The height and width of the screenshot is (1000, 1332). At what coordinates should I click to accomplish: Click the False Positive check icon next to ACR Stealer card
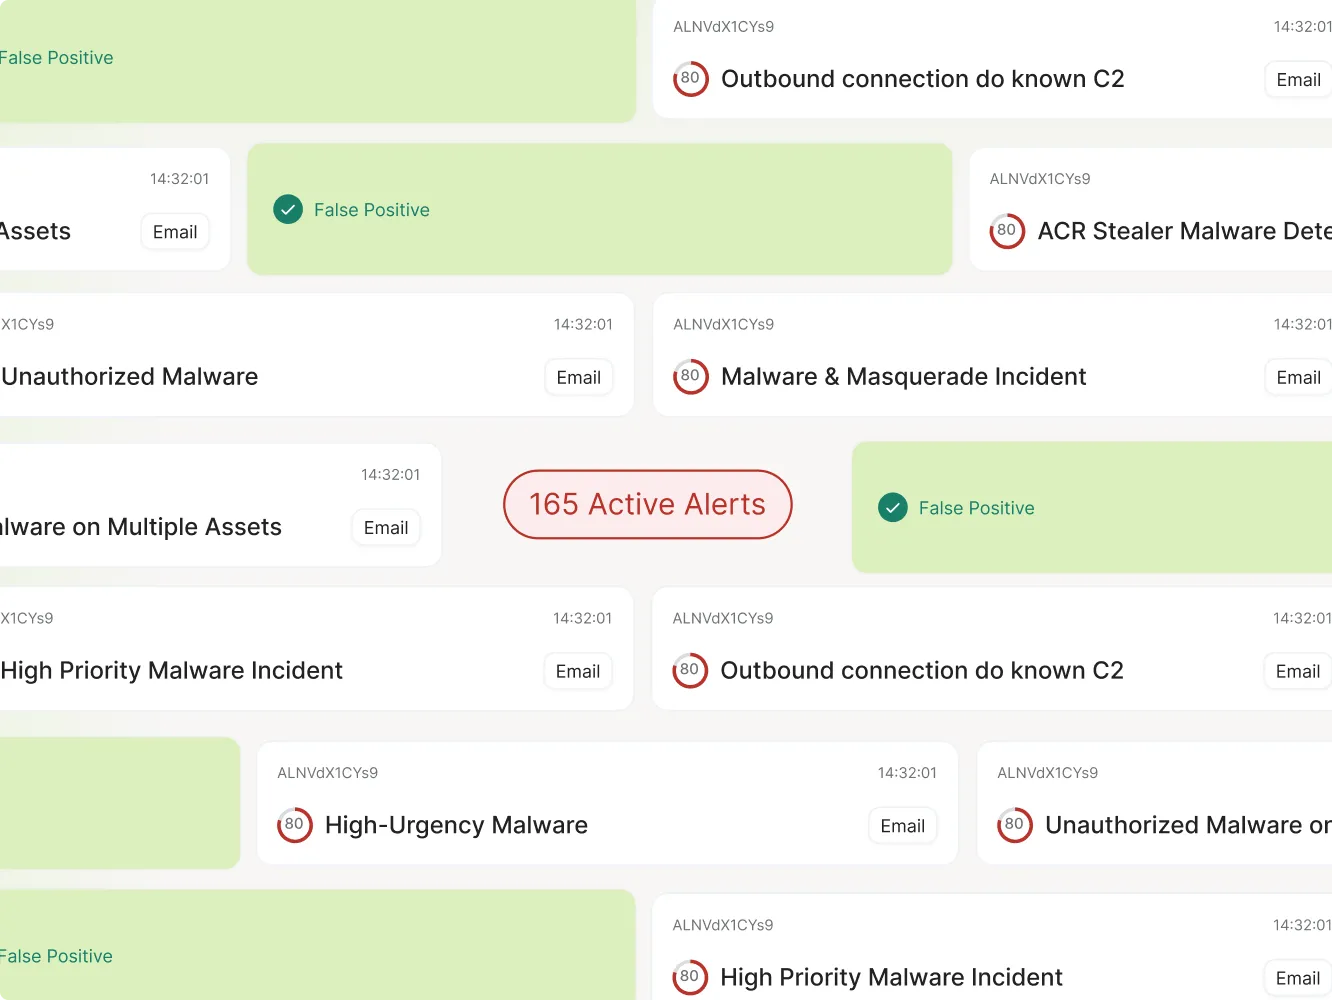(x=288, y=209)
